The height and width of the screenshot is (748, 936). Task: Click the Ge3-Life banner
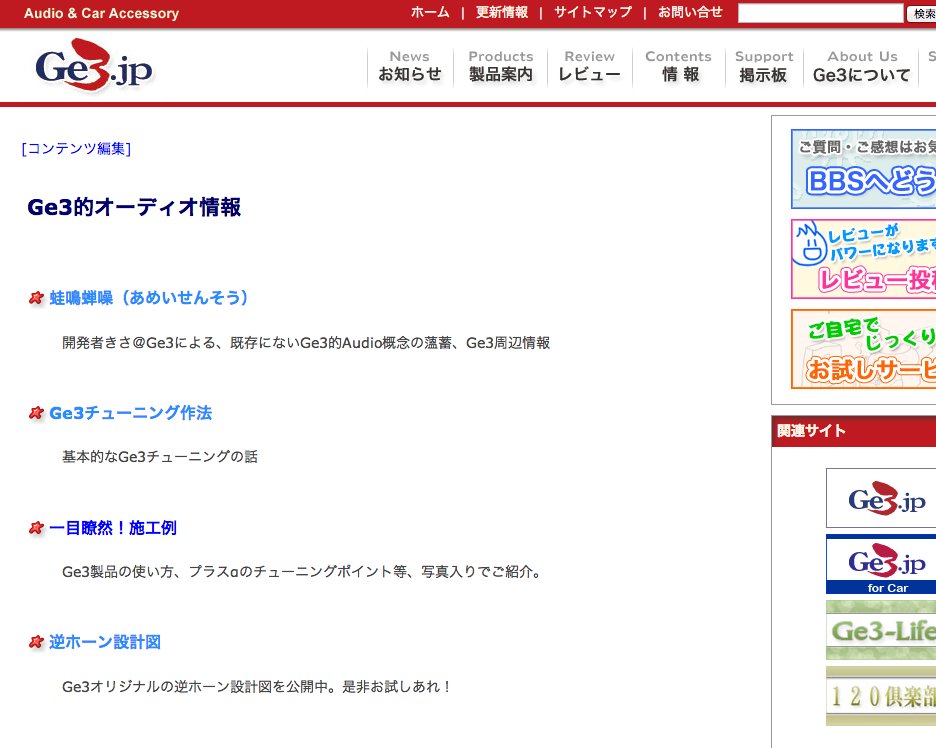pos(881,630)
